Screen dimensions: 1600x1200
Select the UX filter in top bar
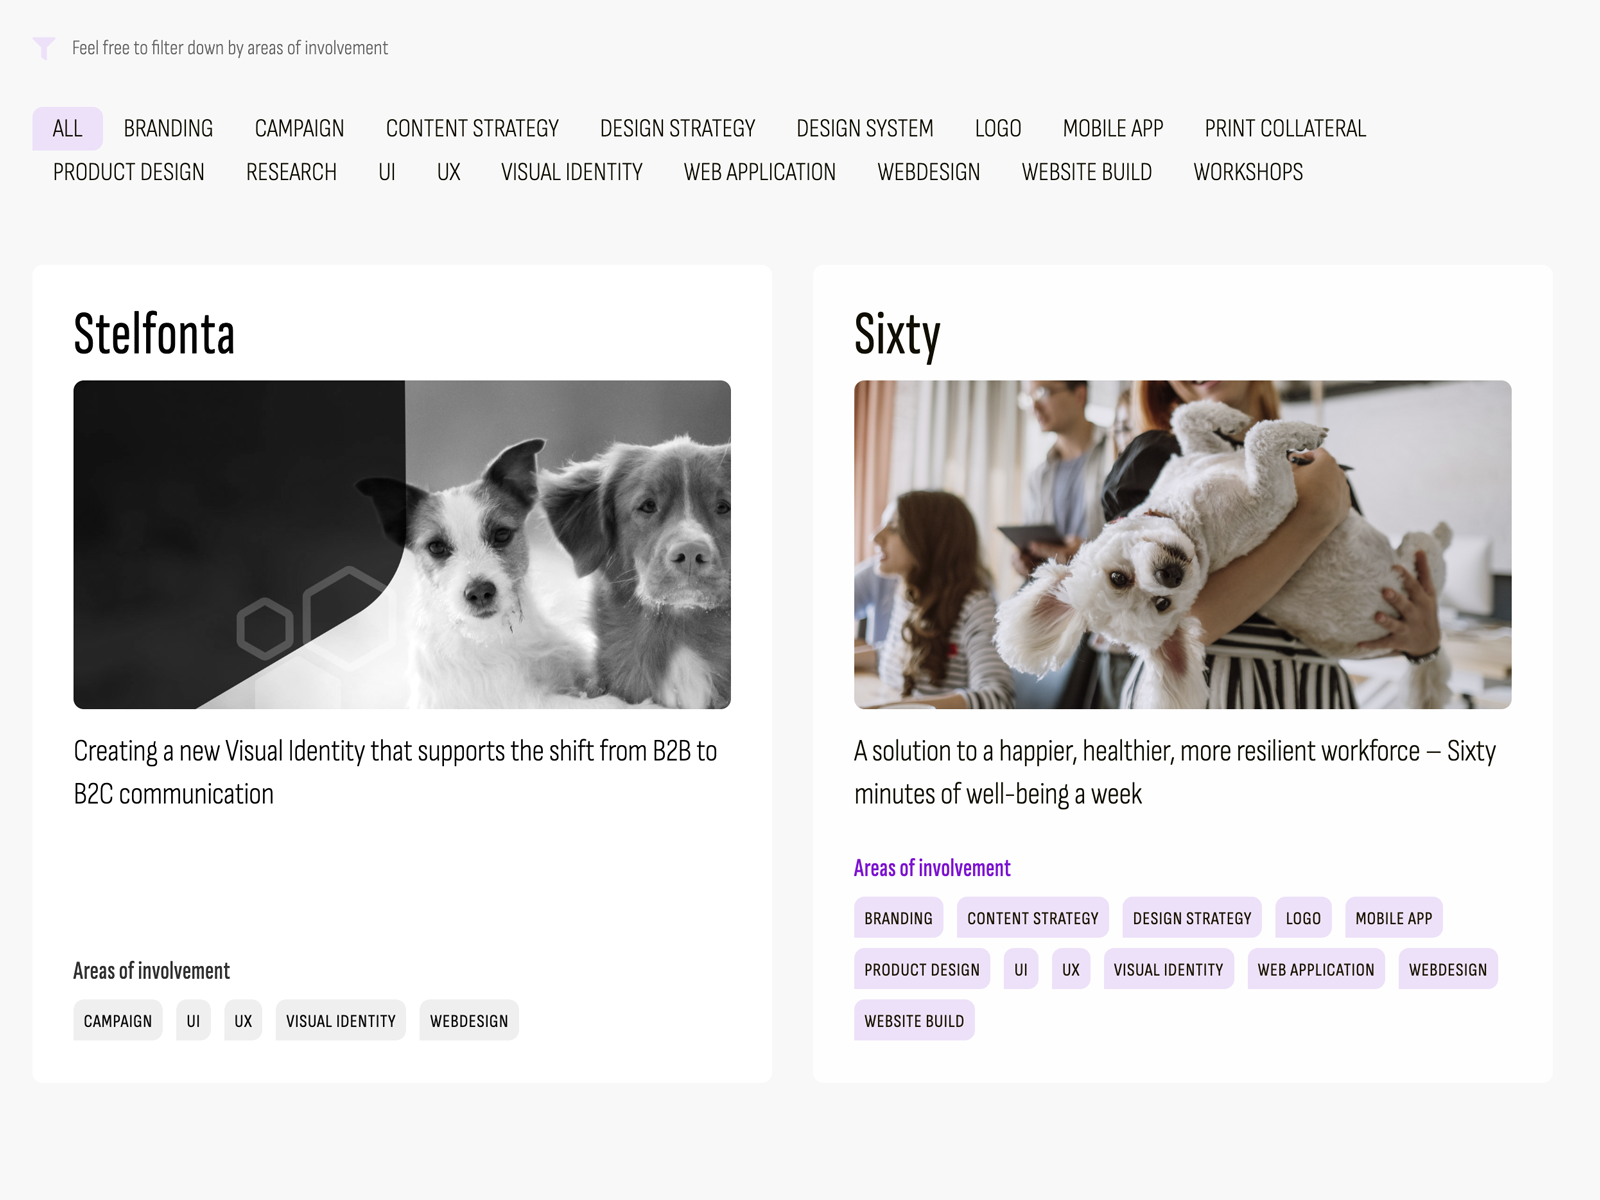click(x=448, y=172)
